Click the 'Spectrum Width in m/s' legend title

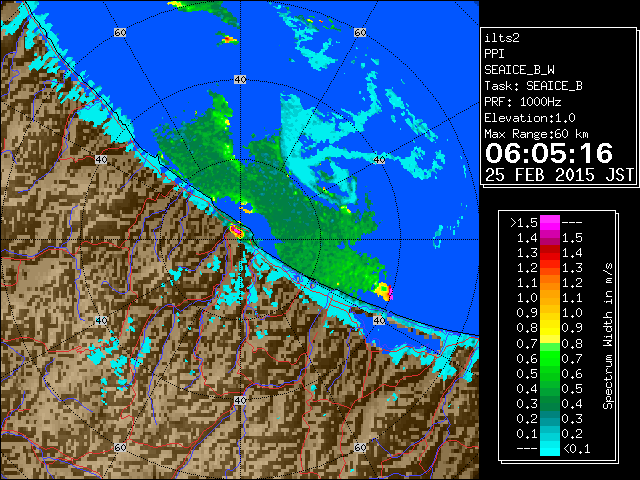[608, 336]
